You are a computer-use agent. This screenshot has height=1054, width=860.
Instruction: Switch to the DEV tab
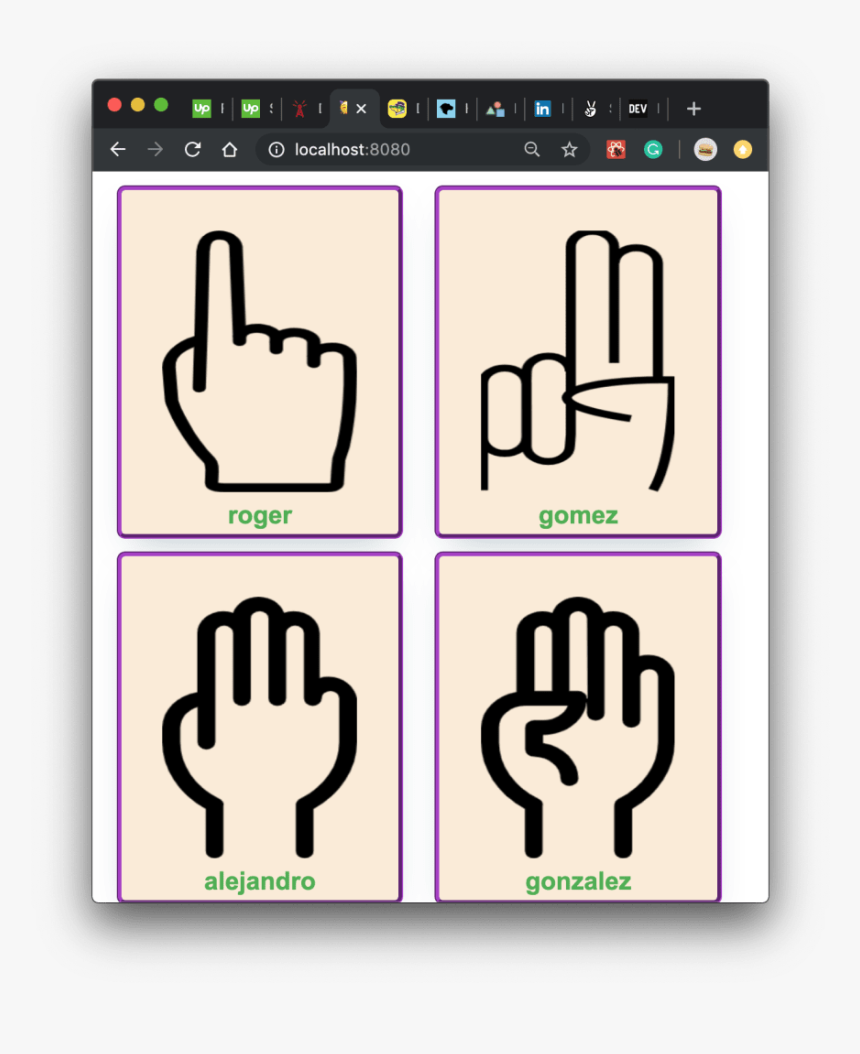click(637, 109)
